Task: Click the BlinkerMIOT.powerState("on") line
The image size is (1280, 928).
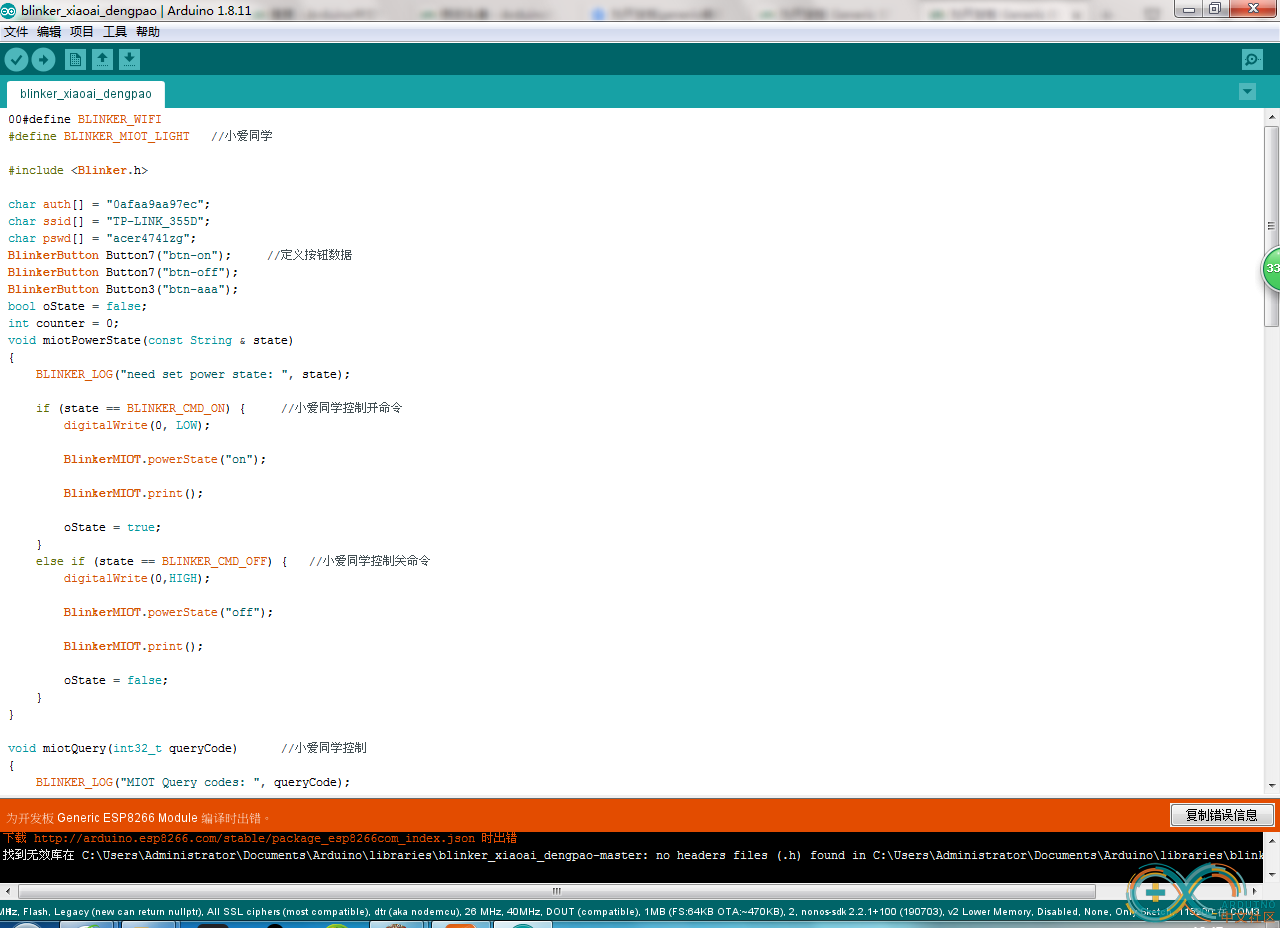Action: pos(165,459)
